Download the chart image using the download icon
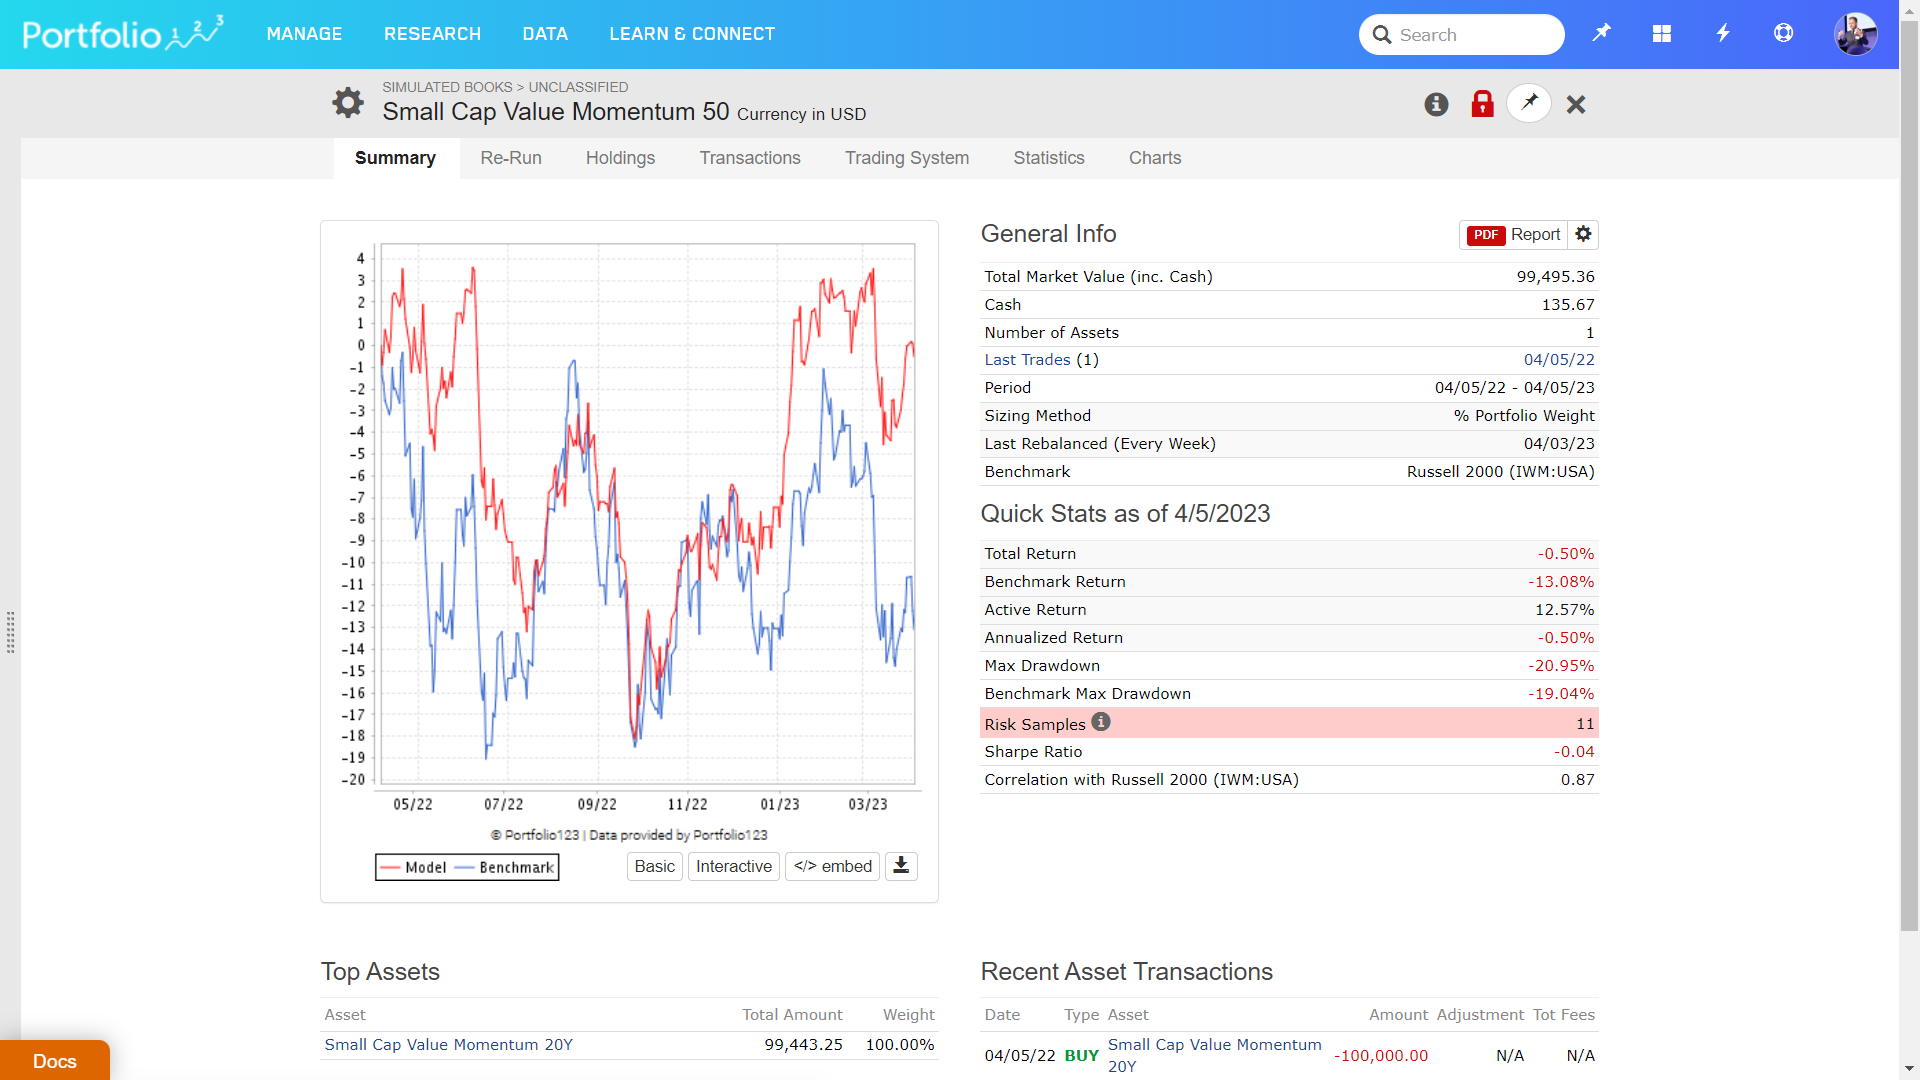 point(901,866)
